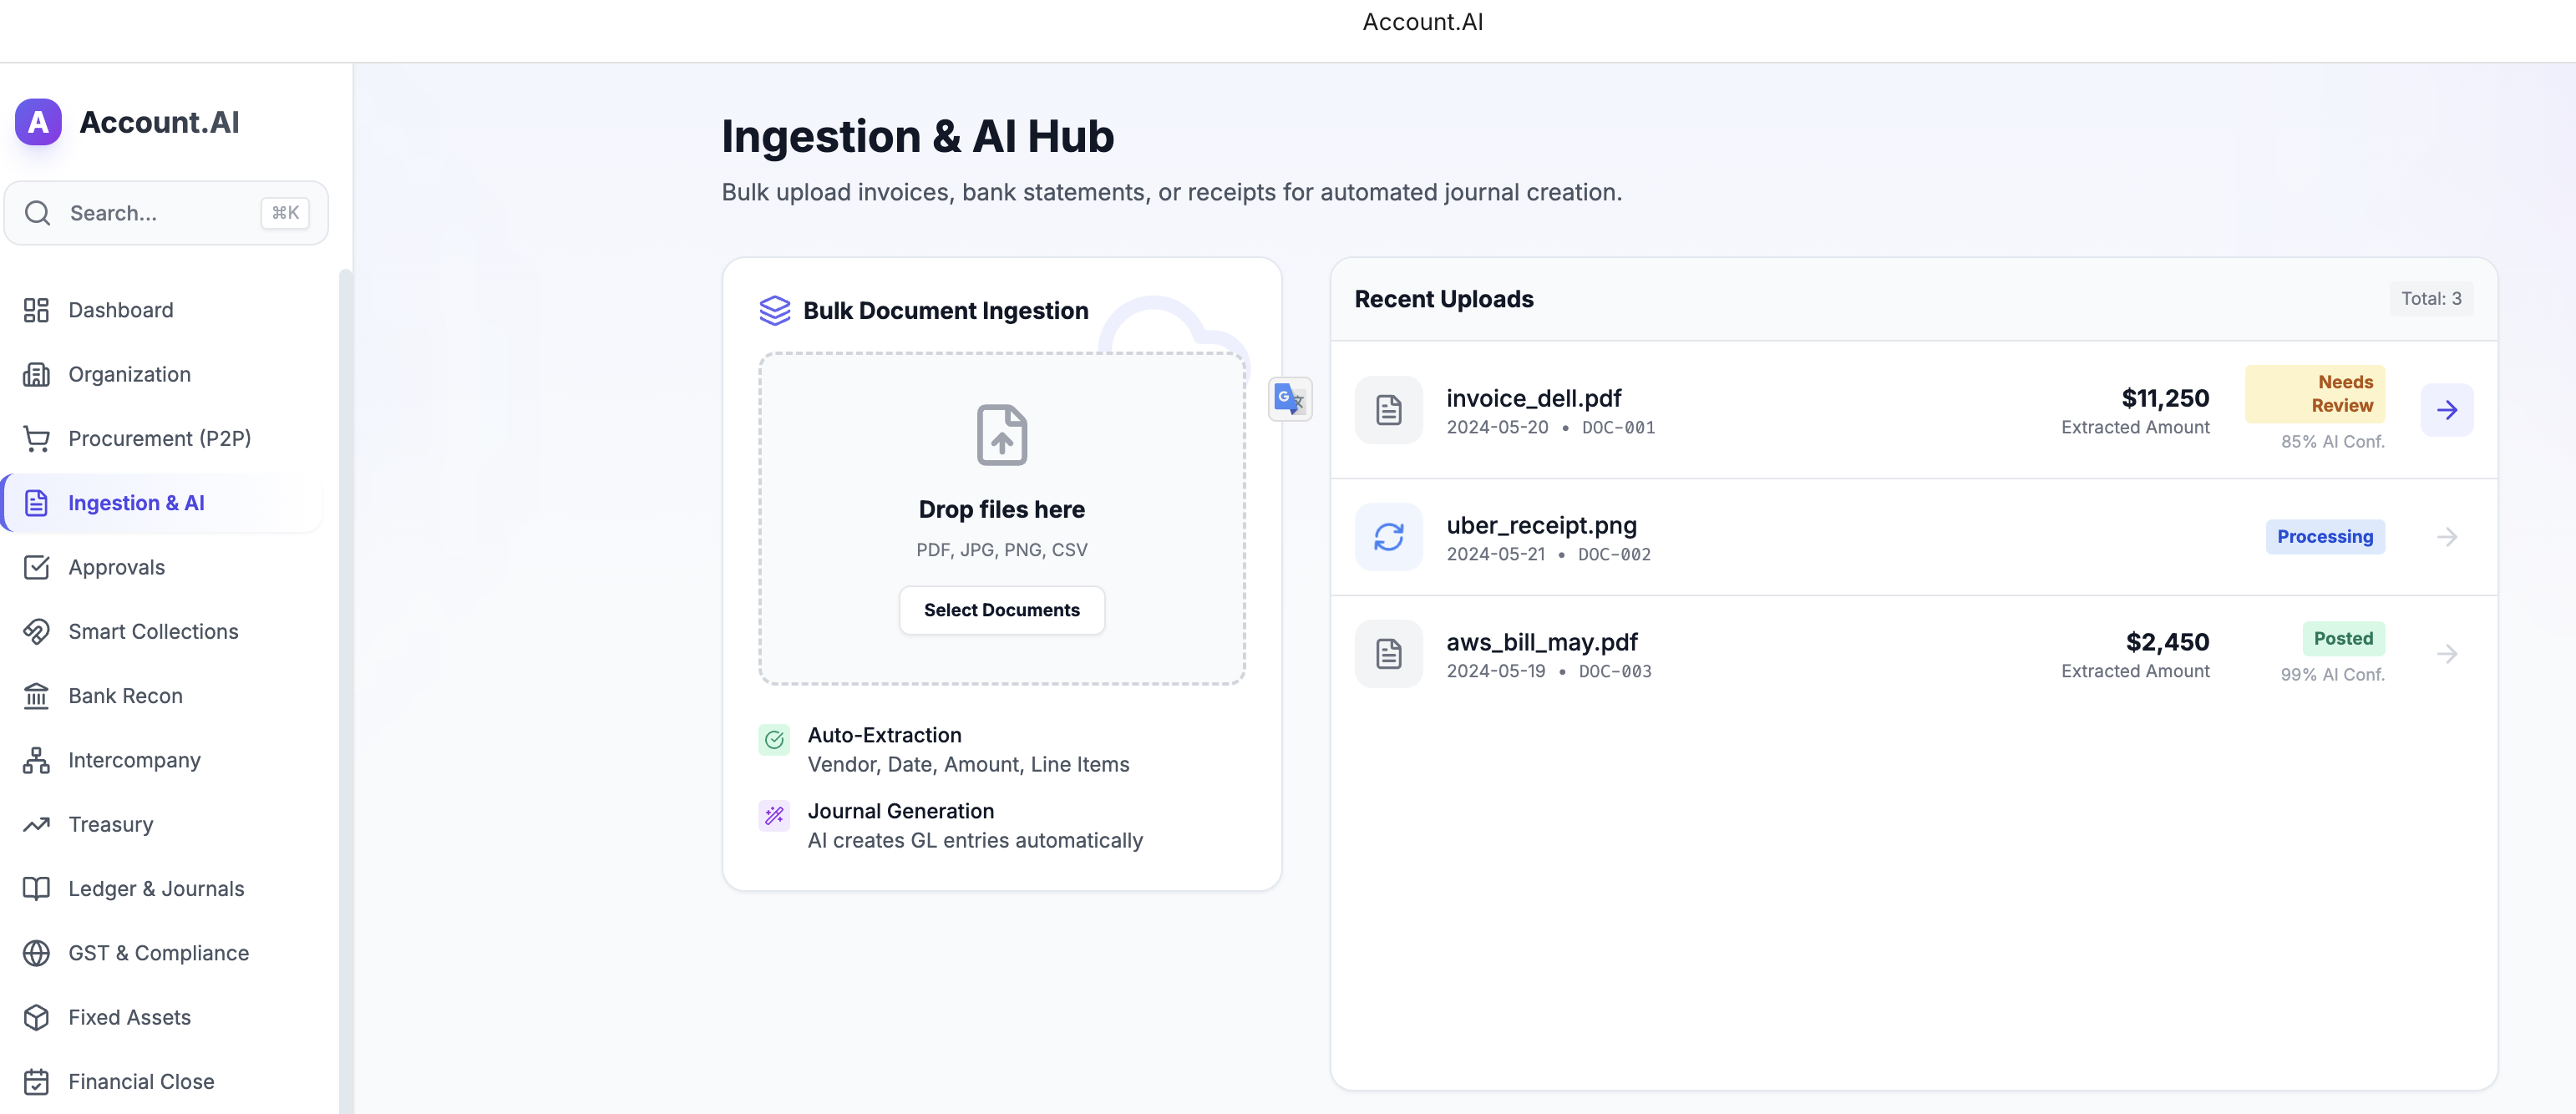Click the uber_receipt.png processing refresh icon
2576x1114 pixels.
[x=1388, y=537]
